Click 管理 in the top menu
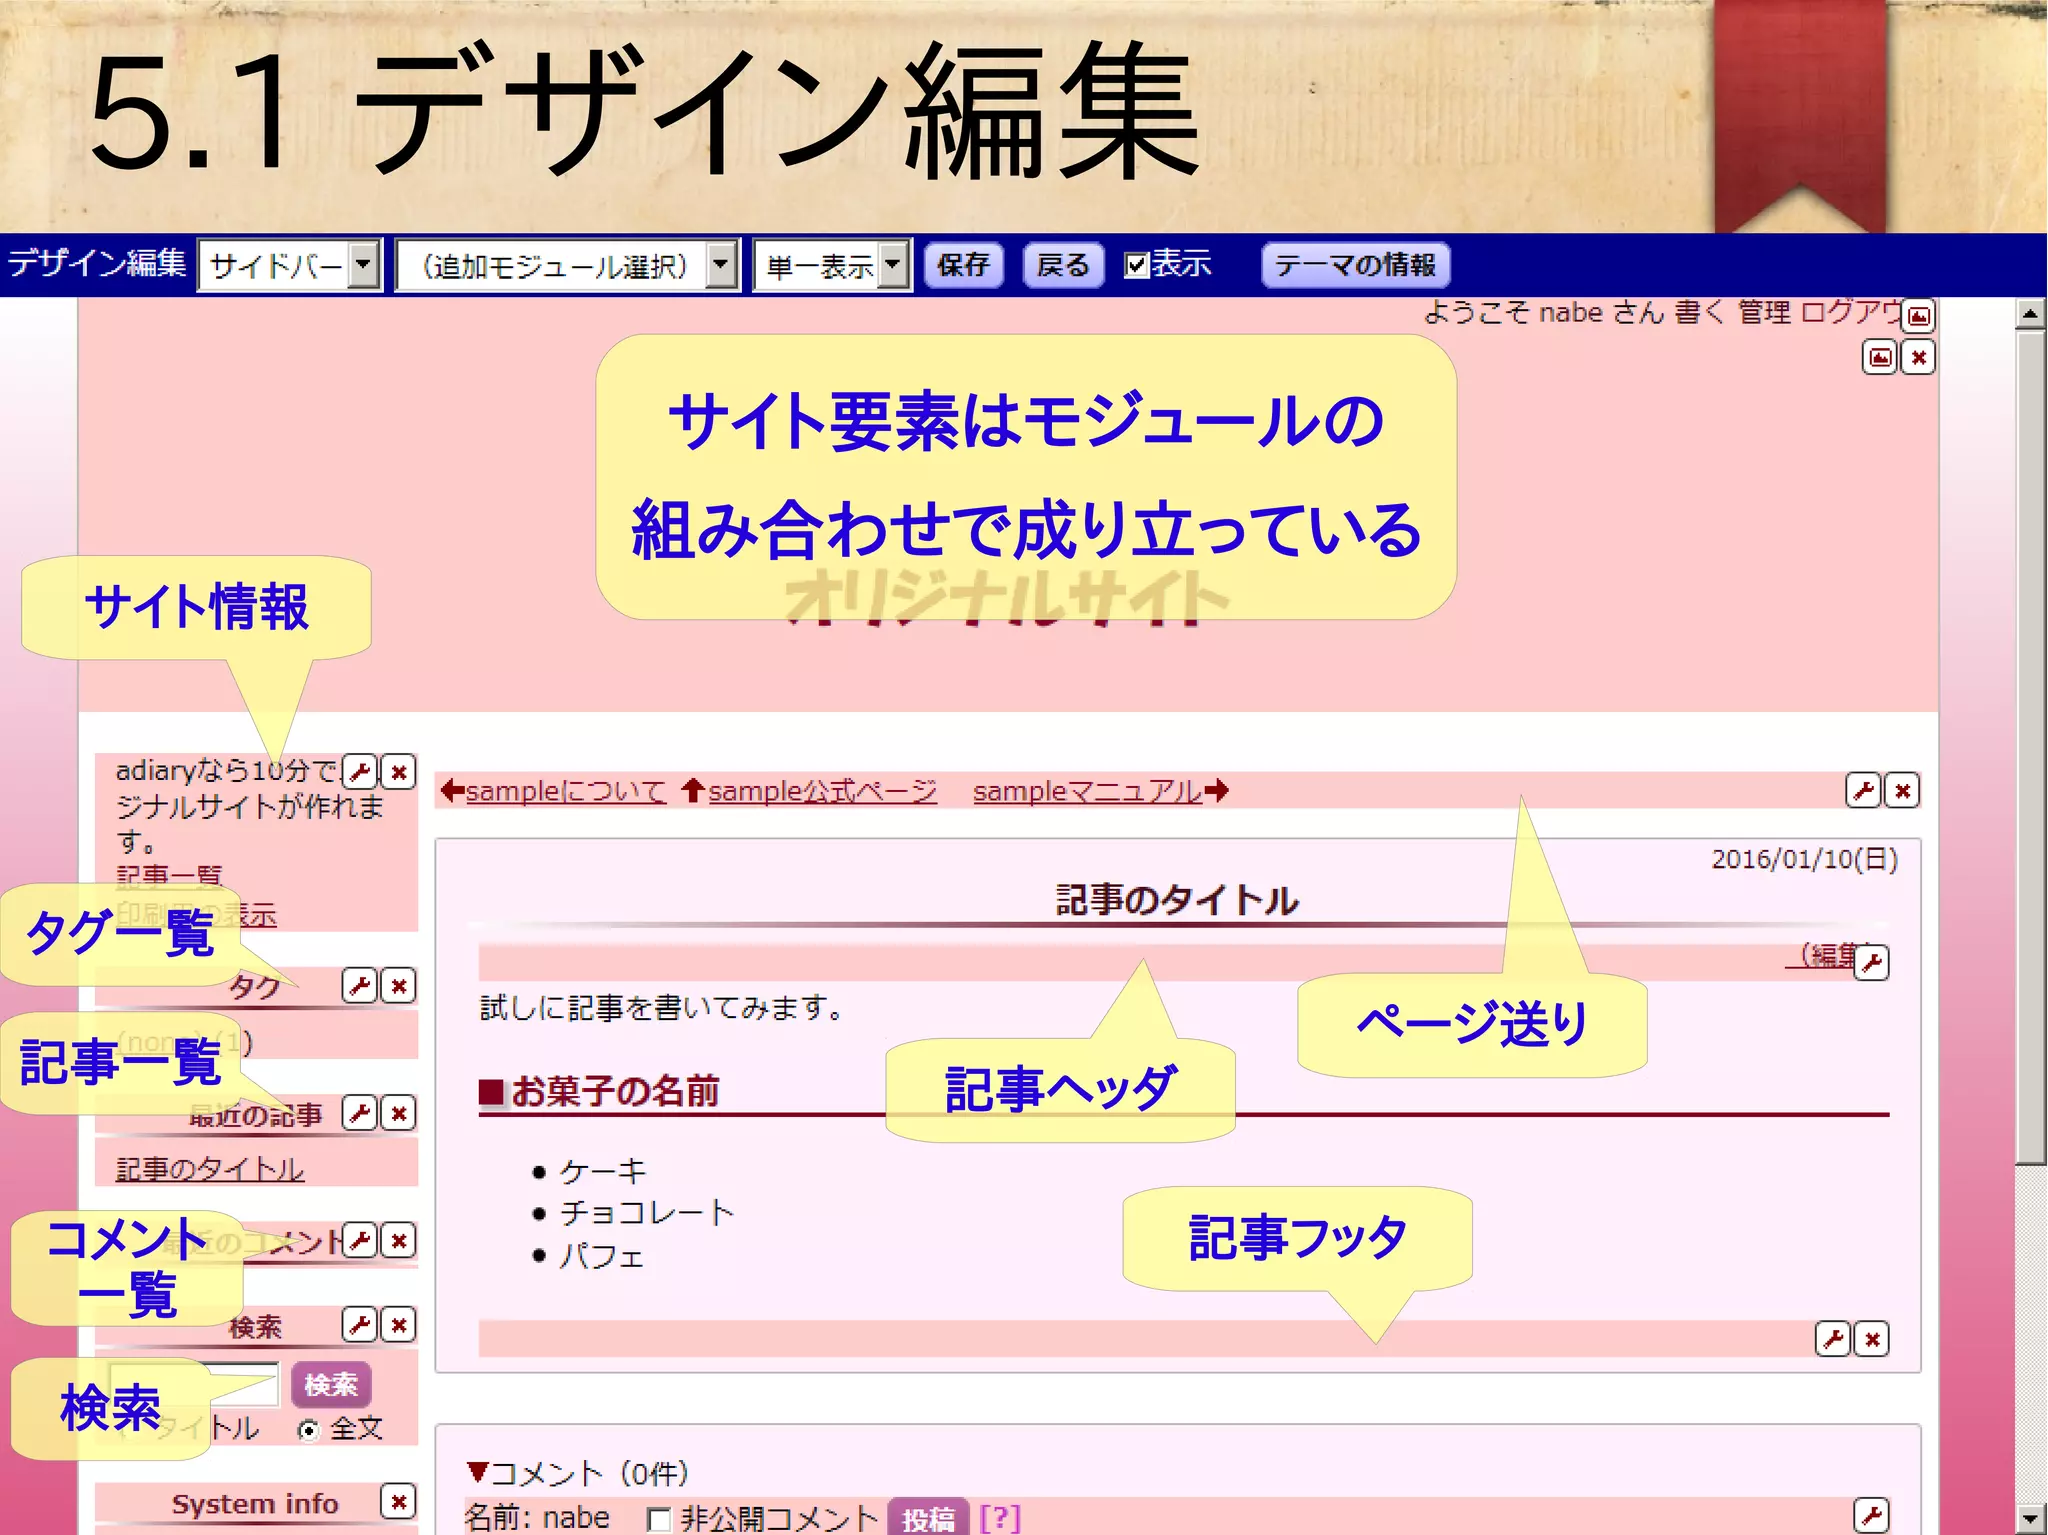This screenshot has width=2048, height=1535. point(1764,312)
